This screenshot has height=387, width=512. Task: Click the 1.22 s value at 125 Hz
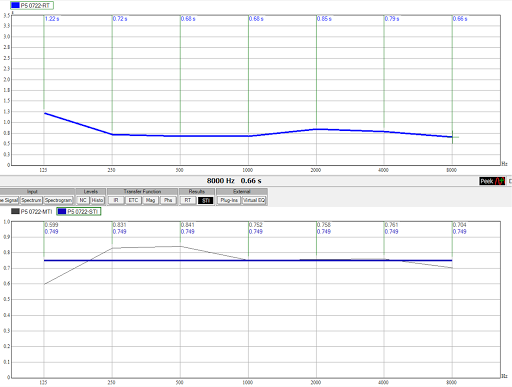pos(52,19)
